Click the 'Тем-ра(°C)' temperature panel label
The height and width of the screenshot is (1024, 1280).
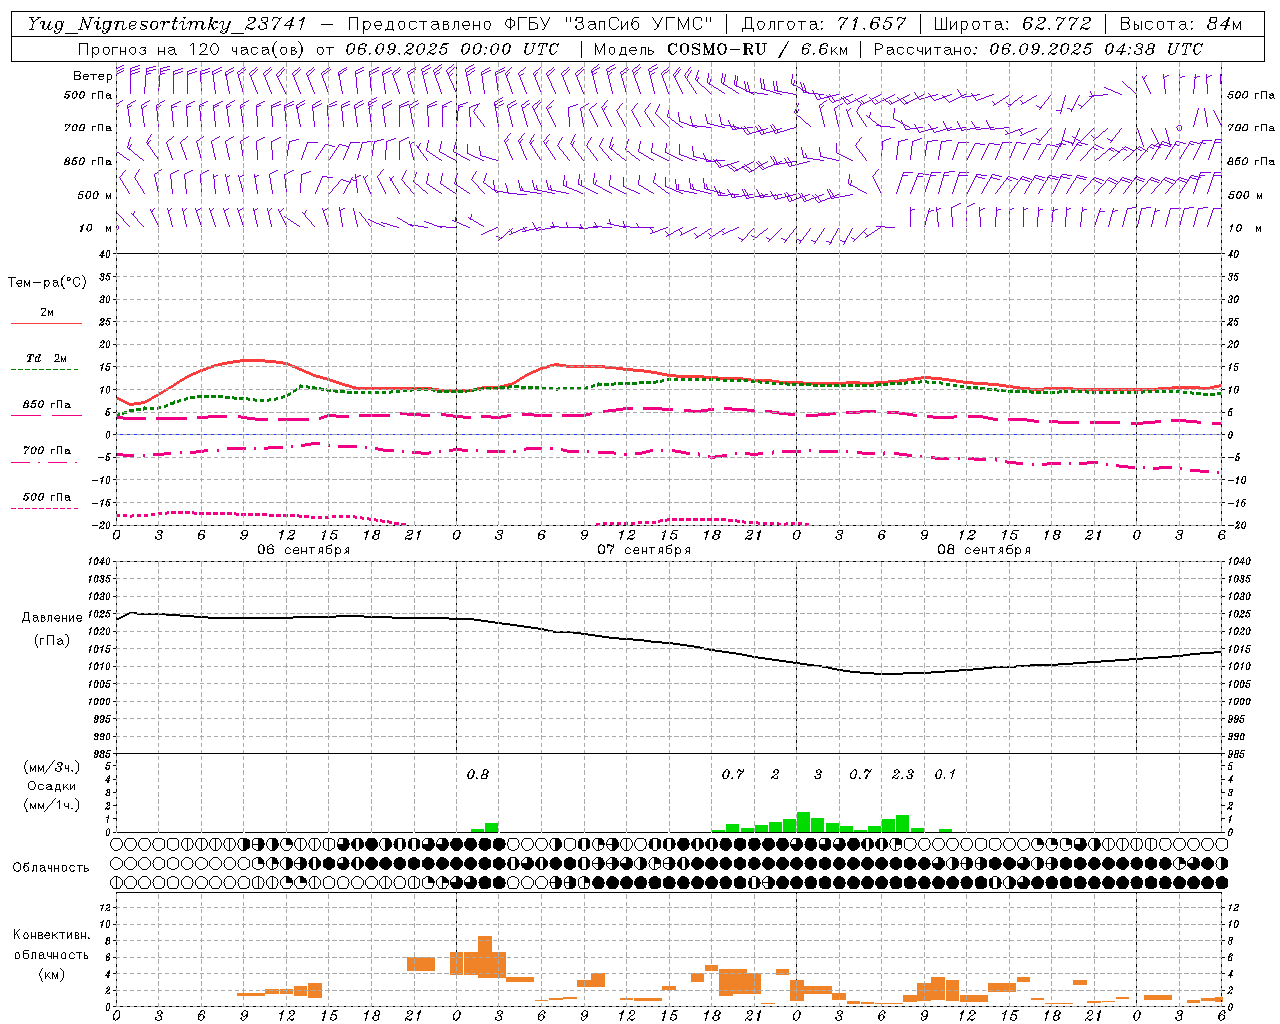click(47, 283)
